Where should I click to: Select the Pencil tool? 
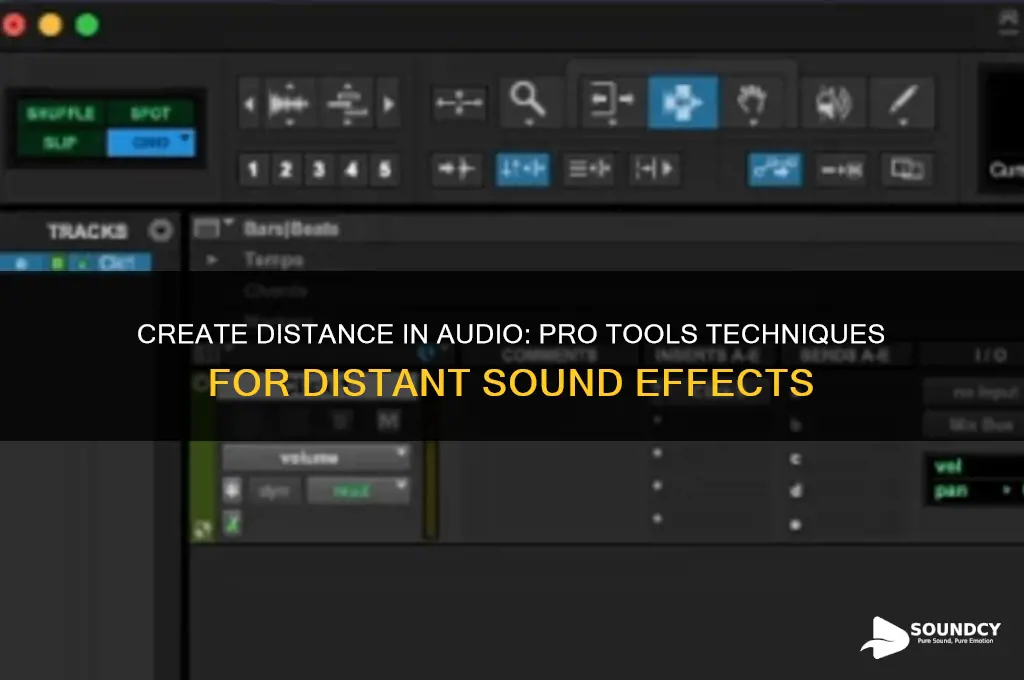tap(902, 103)
